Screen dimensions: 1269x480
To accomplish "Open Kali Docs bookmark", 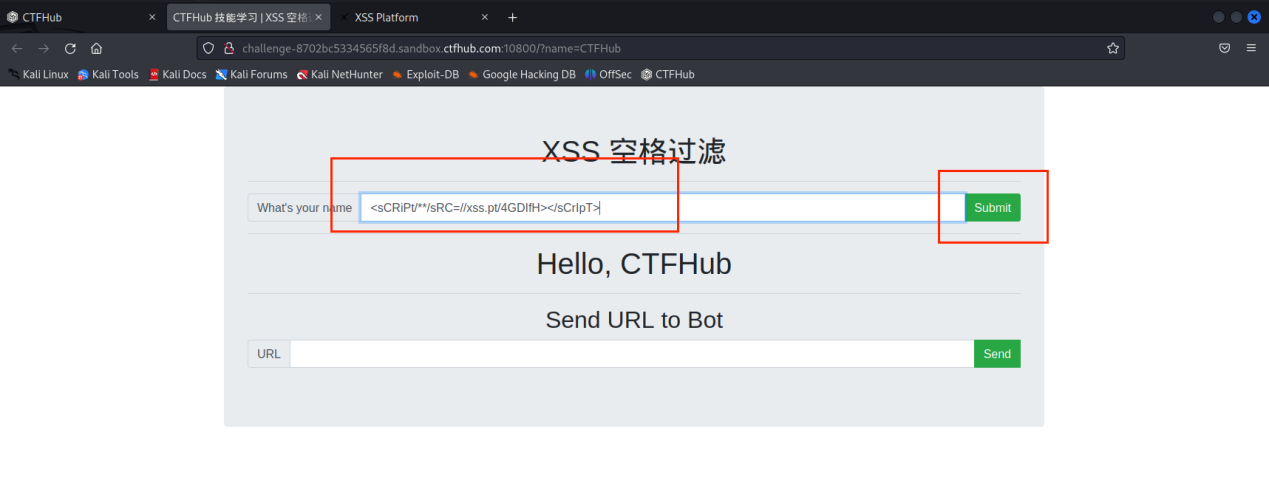I will point(177,74).
